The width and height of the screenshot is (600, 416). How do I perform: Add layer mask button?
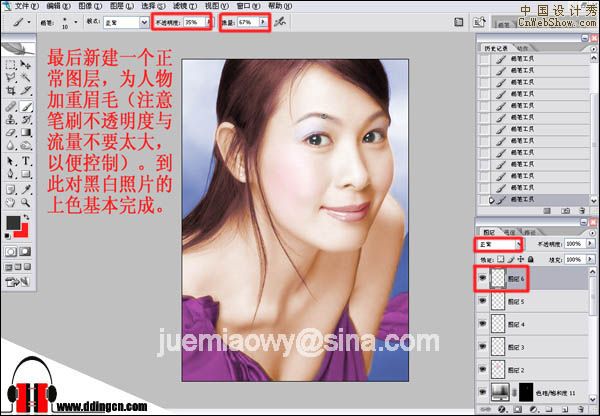517,409
